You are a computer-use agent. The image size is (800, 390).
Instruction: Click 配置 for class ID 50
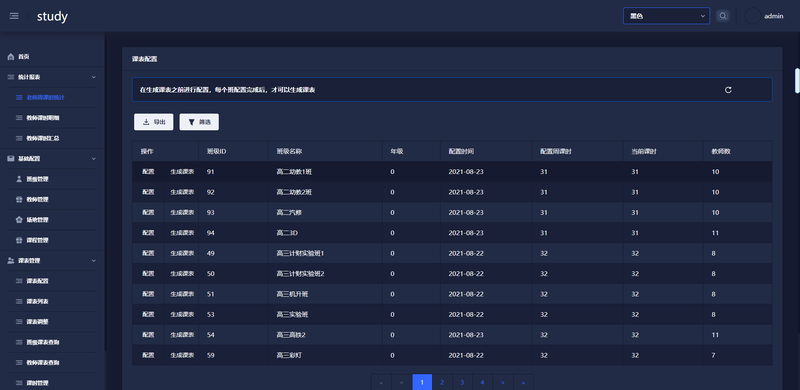pyautogui.click(x=148, y=274)
